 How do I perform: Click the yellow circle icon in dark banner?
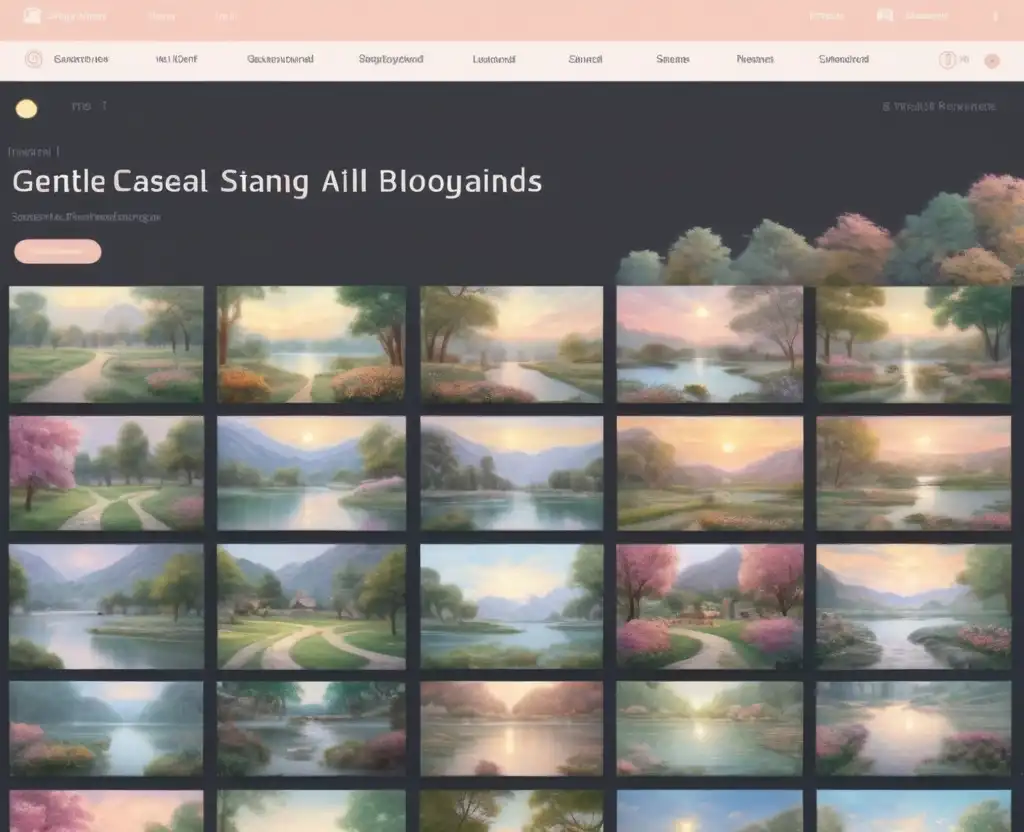(x=27, y=109)
